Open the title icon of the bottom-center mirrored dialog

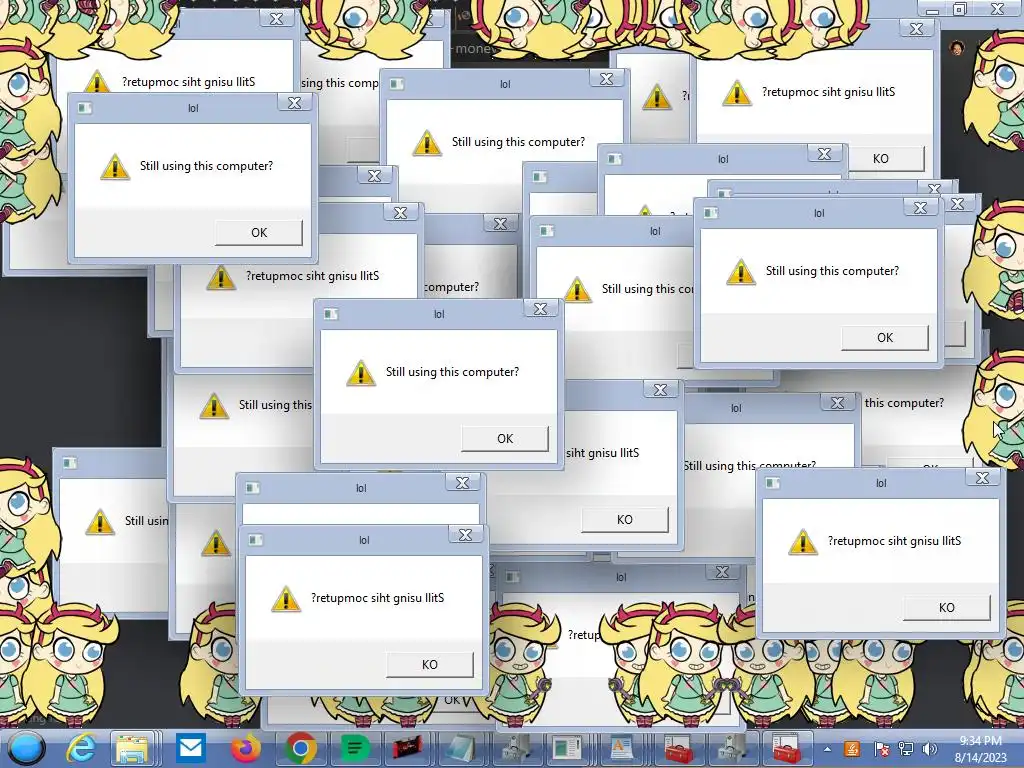tap(255, 540)
